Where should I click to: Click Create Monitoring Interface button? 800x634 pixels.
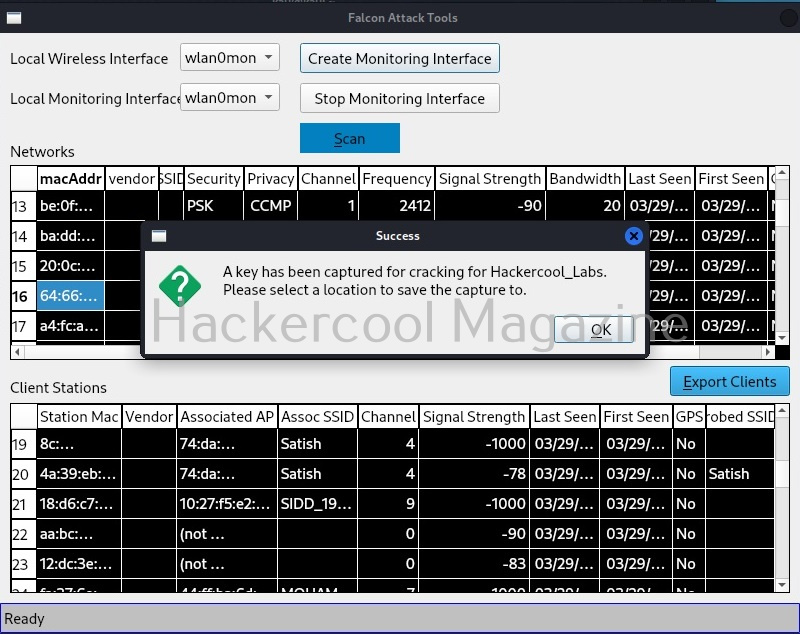click(399, 58)
